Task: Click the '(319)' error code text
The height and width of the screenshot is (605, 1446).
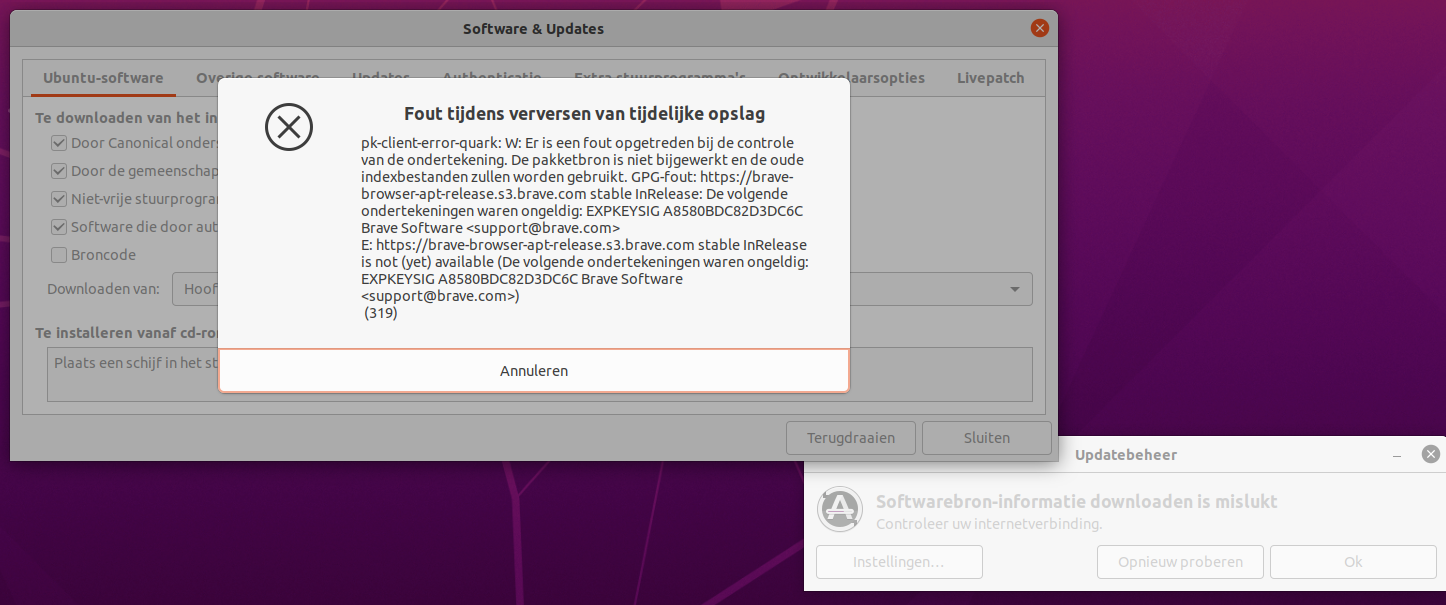Action: (x=381, y=313)
